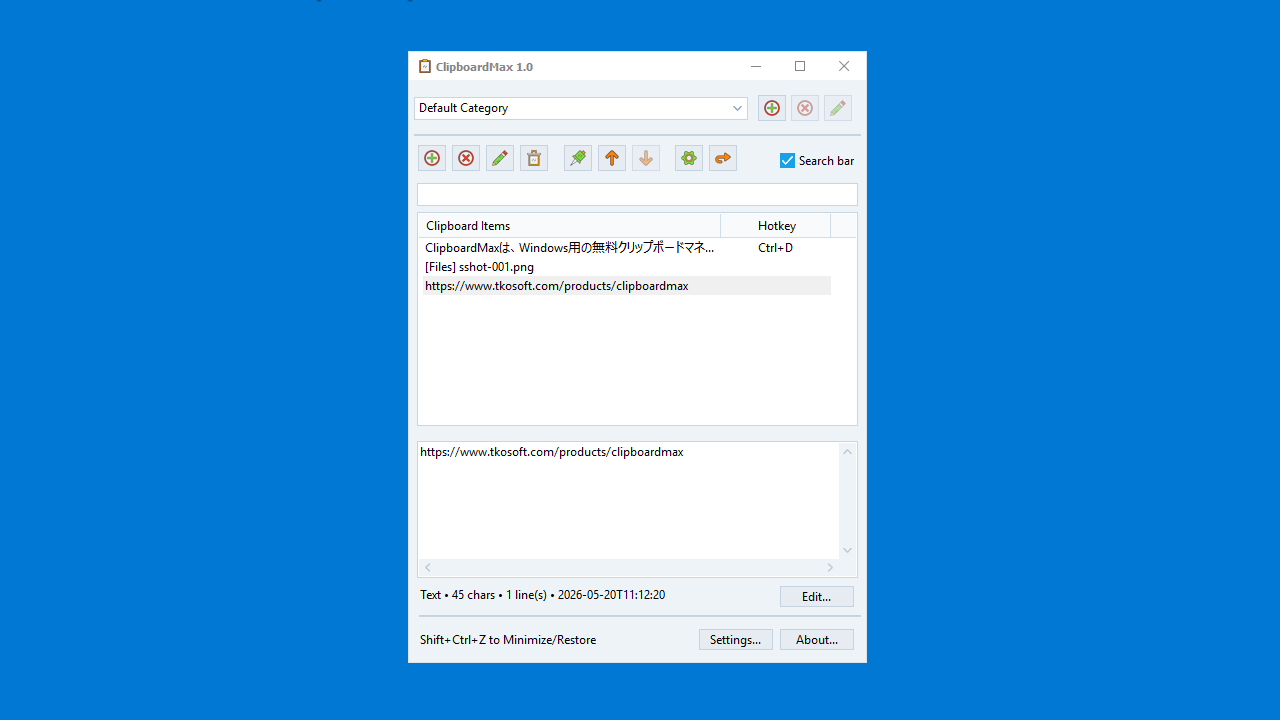
Task: Click into the search input field
Action: [637, 194]
